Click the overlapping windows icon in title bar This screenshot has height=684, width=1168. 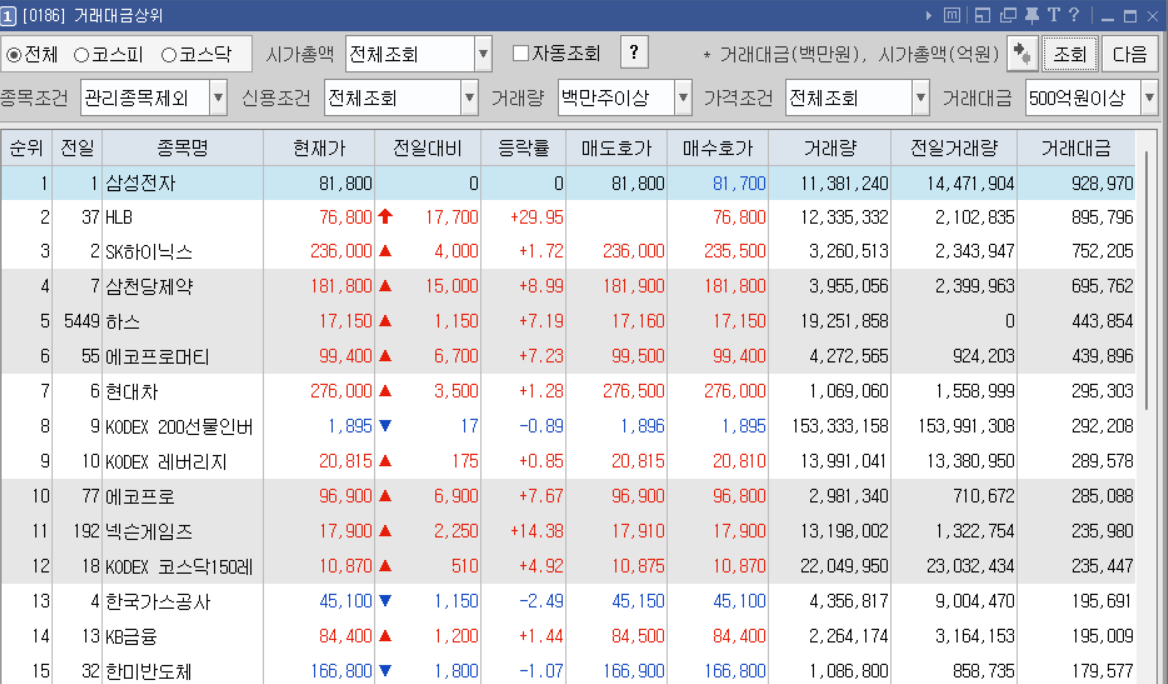coord(1009,15)
